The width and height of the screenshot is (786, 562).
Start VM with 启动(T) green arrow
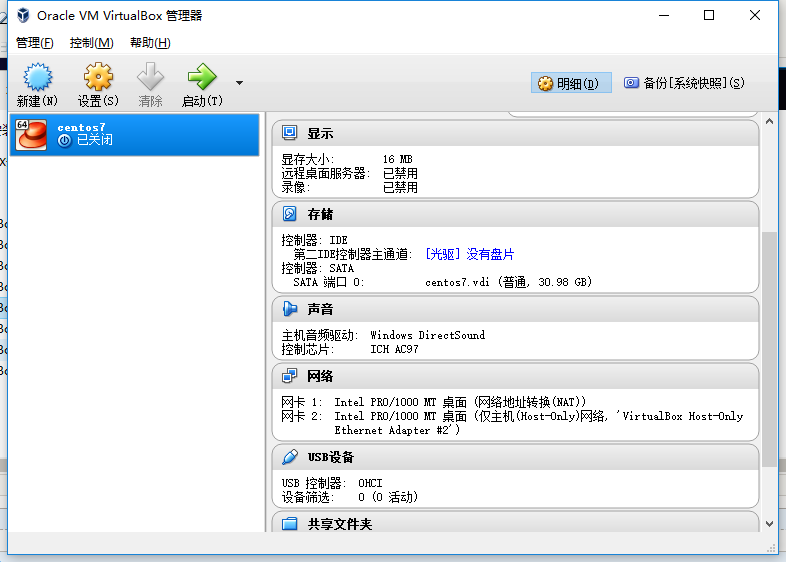point(202,77)
